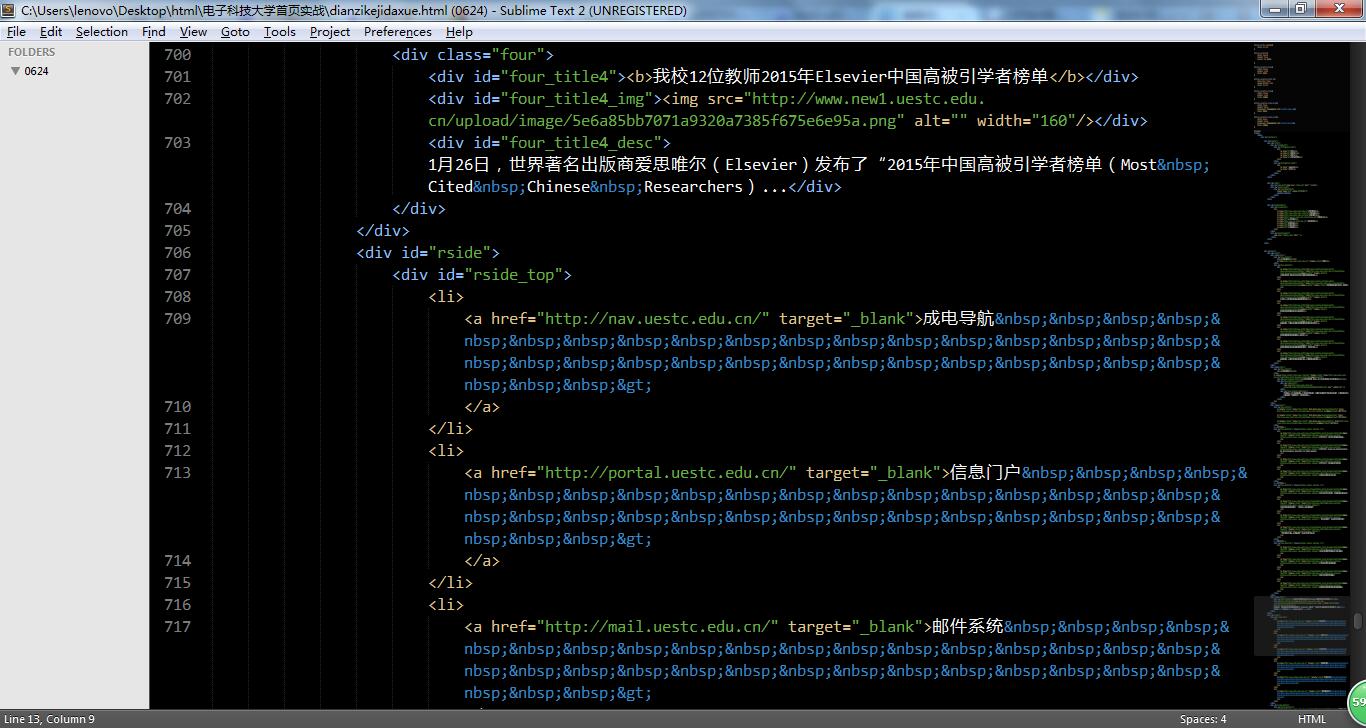Click the text 邮件系统
The height and width of the screenshot is (728, 1366).
(967, 627)
